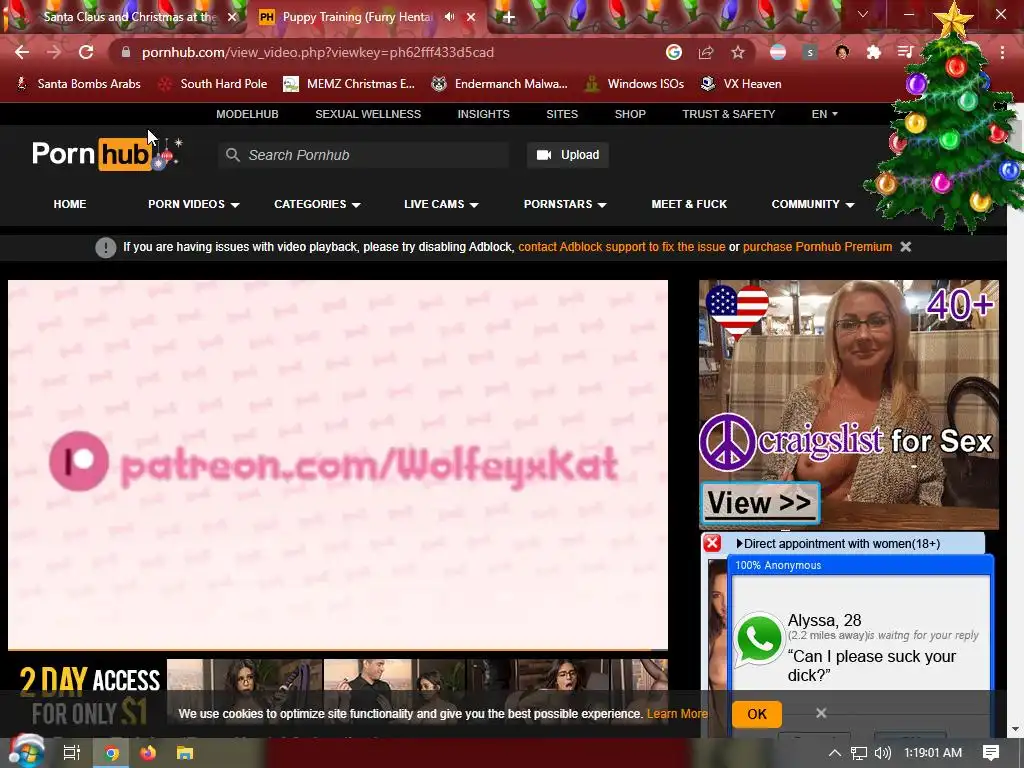Image resolution: width=1024 pixels, height=768 pixels.
Task: Open the South Hard Pole bookmark
Action: pos(214,84)
